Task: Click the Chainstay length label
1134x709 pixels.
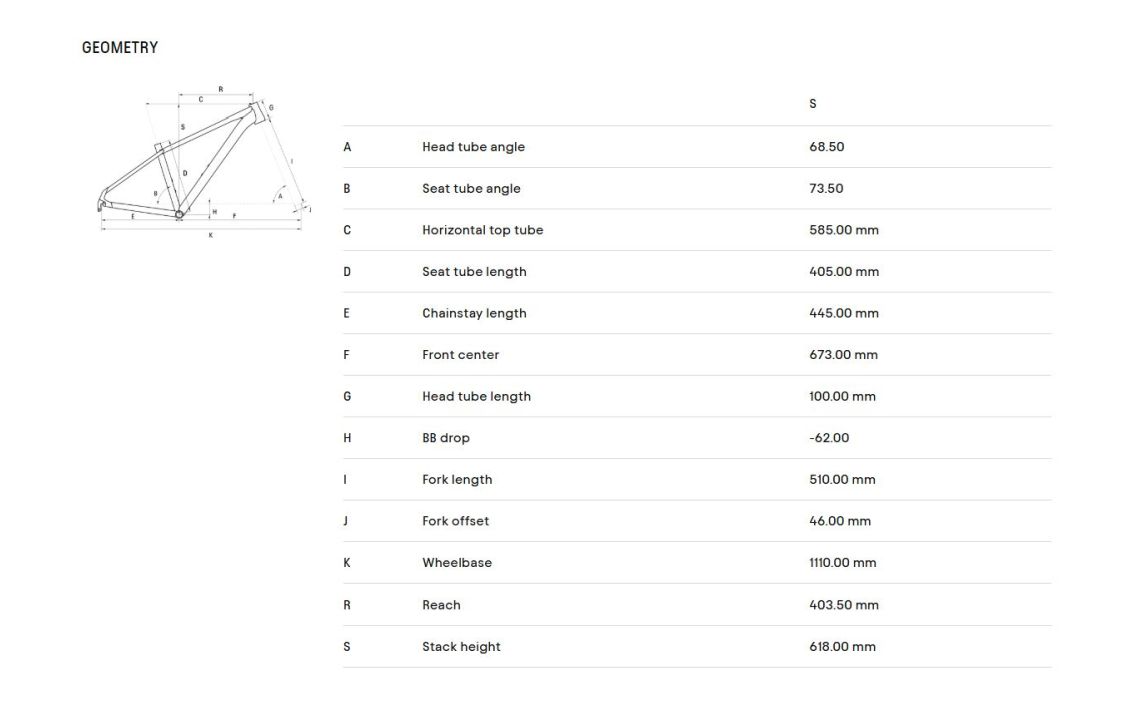Action: (474, 313)
